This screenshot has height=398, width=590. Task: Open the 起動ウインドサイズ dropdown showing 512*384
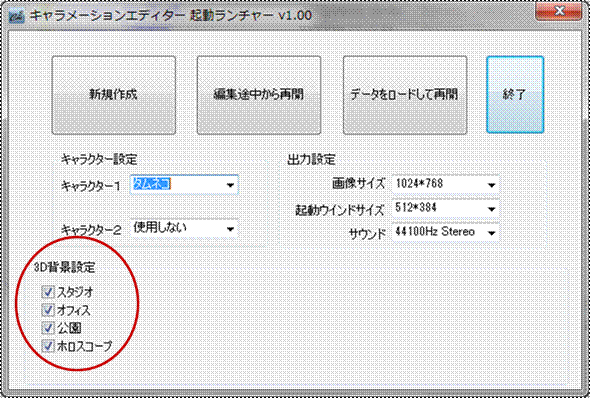pos(446,208)
